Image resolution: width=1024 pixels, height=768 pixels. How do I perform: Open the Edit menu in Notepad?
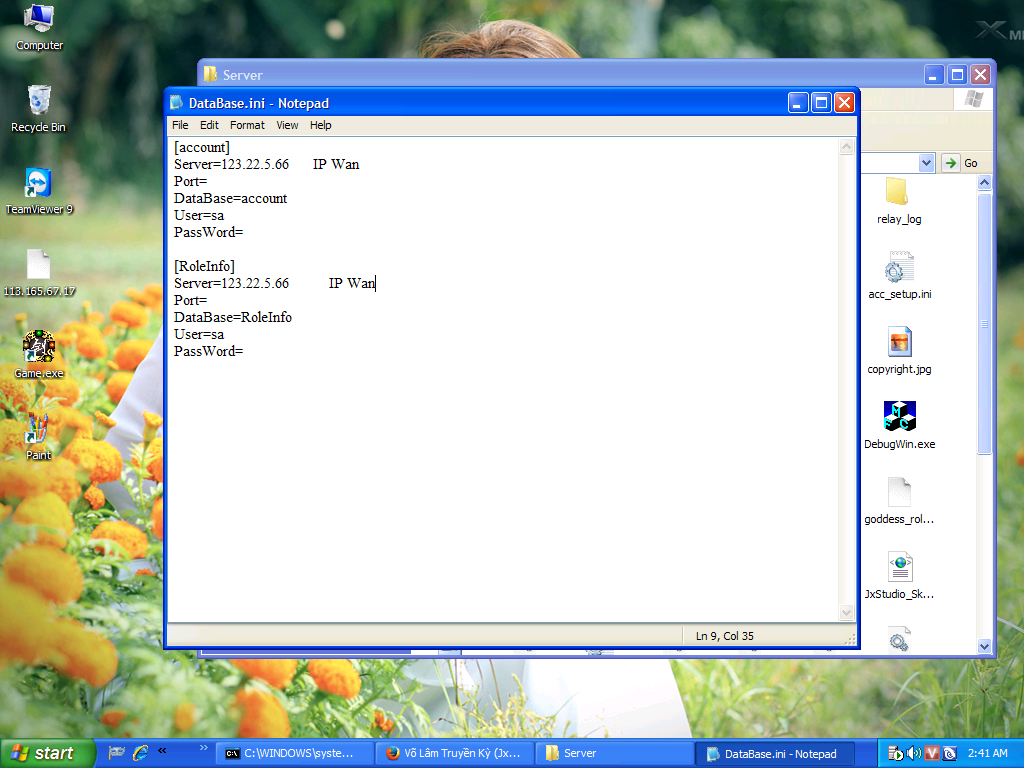(209, 125)
